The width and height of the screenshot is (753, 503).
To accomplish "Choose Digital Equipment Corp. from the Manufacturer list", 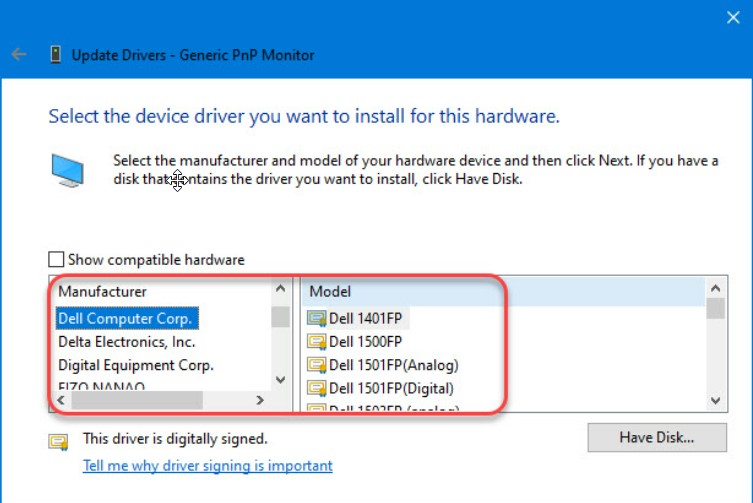I will tap(135, 365).
